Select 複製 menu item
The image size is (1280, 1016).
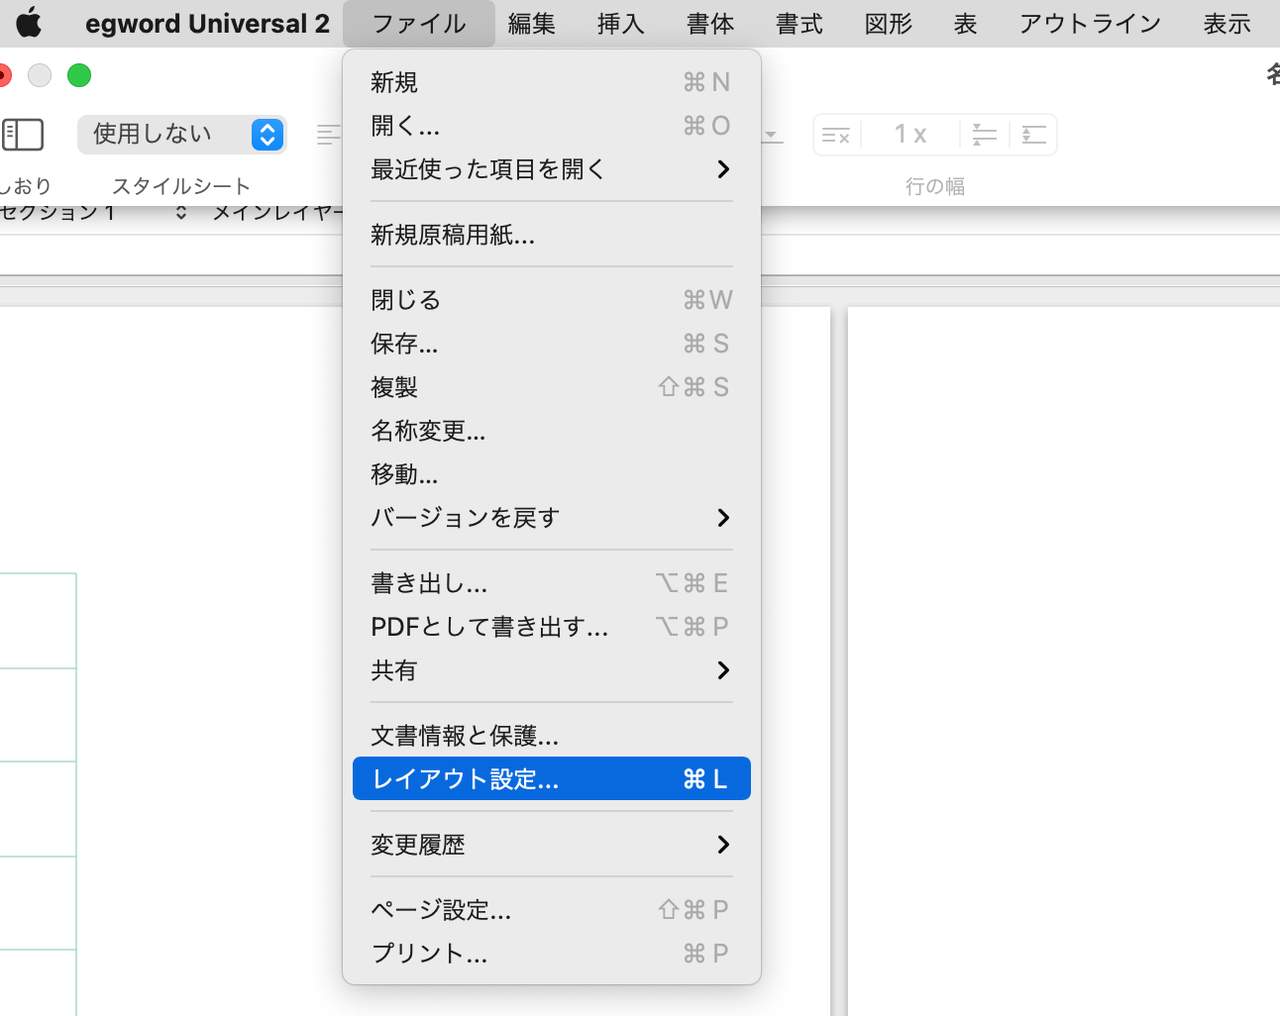552,387
